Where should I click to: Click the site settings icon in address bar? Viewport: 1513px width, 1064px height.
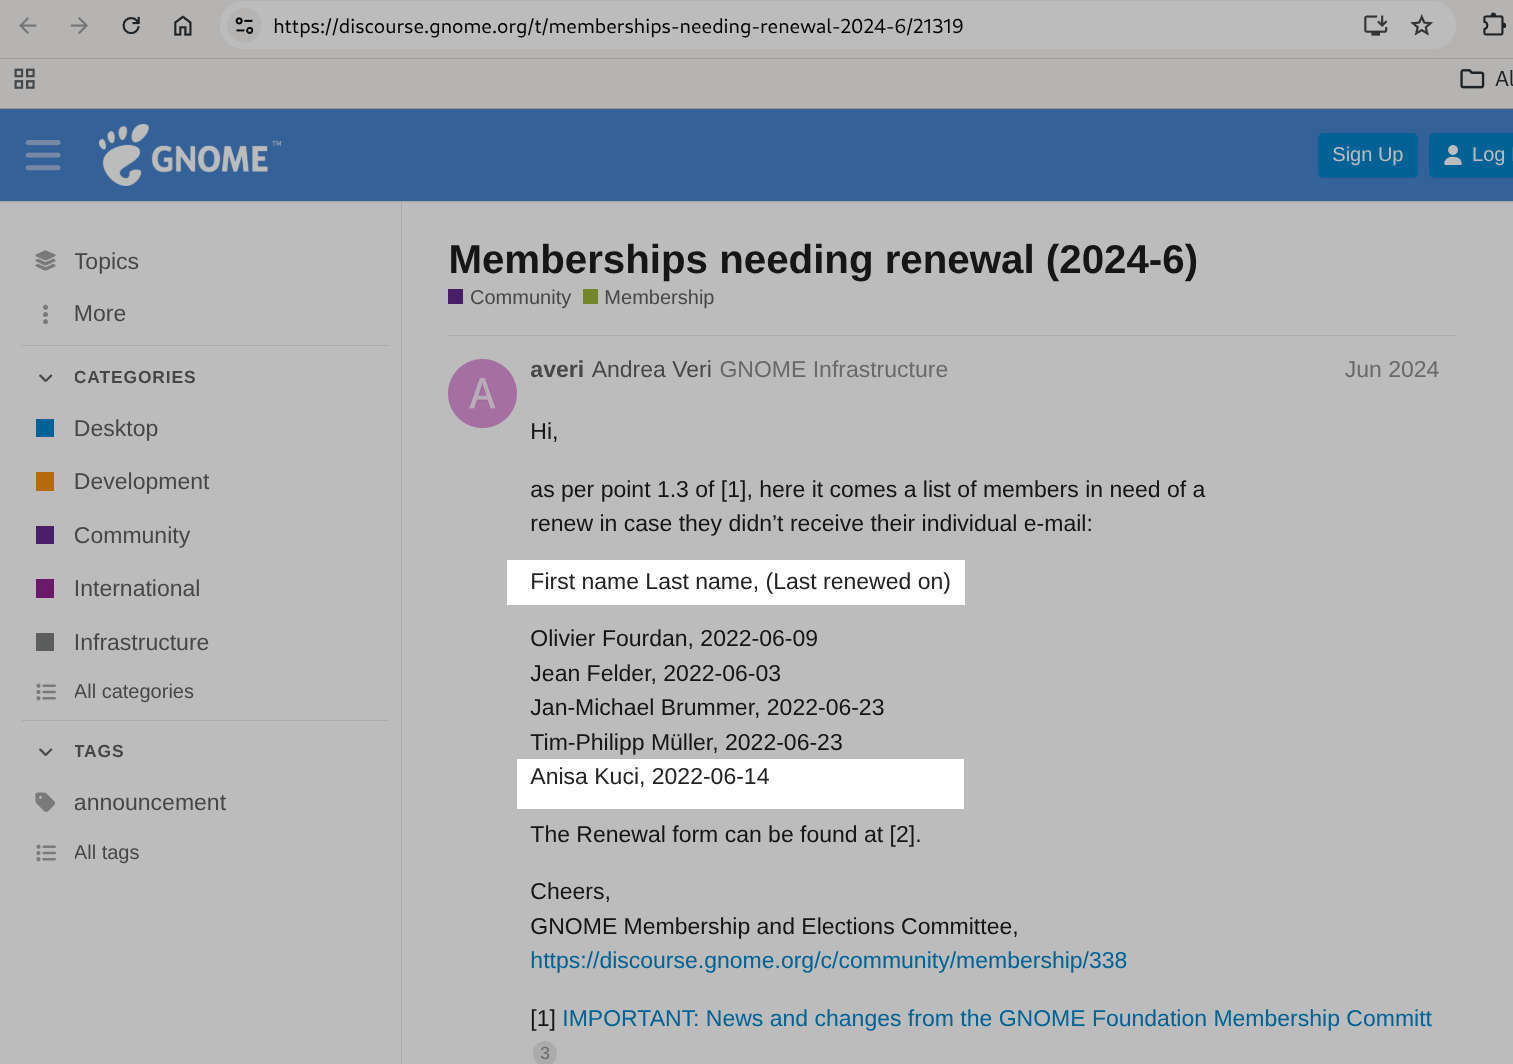(x=243, y=26)
